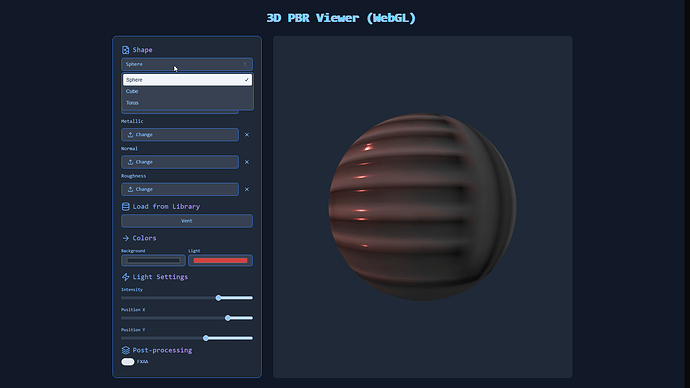Click the 'Post-processing' heading
This screenshot has height=388, width=690.
coord(162,350)
